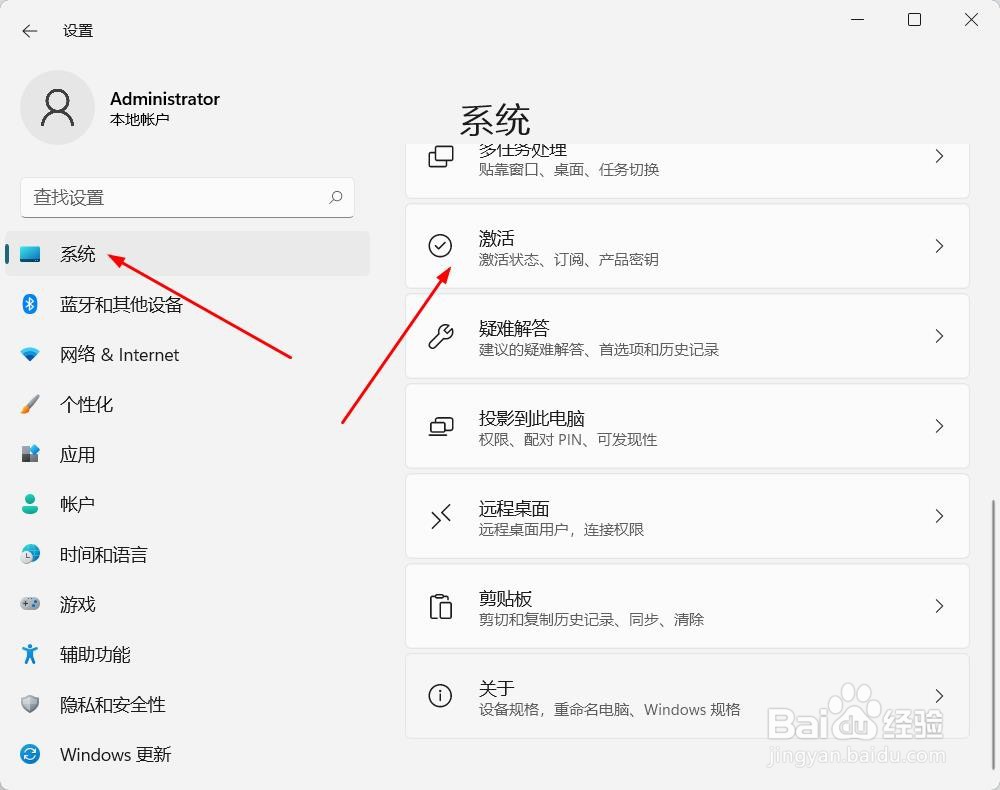The height and width of the screenshot is (790, 1000).
Task: Select the 游戏 Xbox icon
Action: pyautogui.click(x=30, y=604)
